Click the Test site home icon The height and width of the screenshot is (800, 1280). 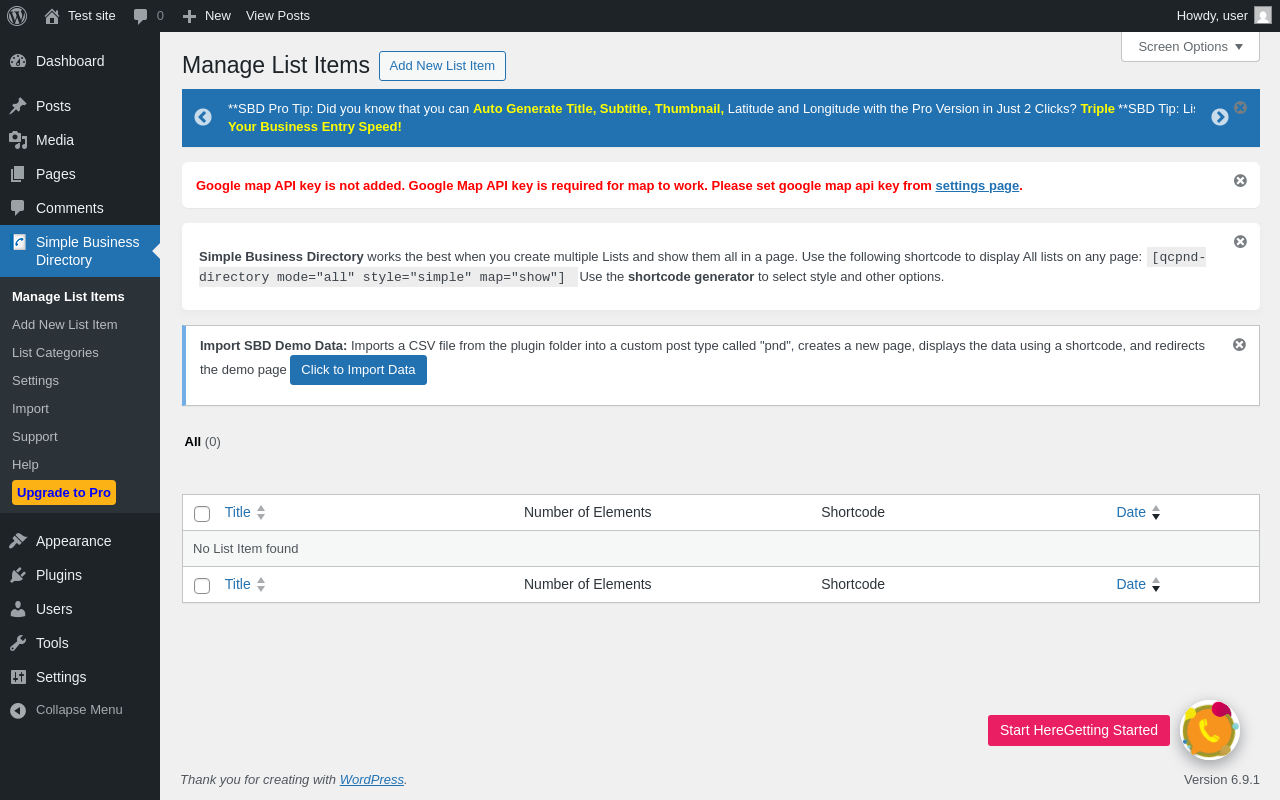tap(52, 16)
